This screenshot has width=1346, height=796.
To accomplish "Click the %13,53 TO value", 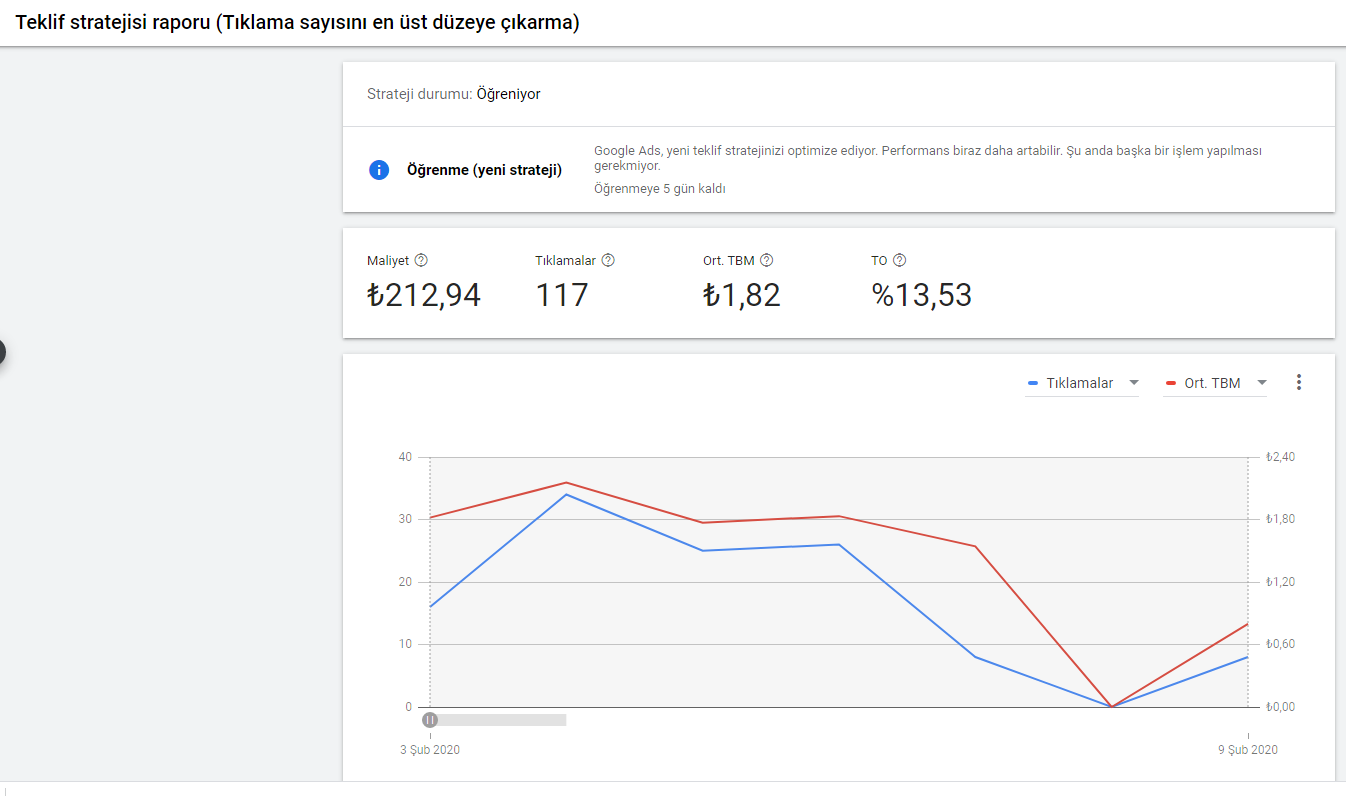I will pyautogui.click(x=921, y=295).
